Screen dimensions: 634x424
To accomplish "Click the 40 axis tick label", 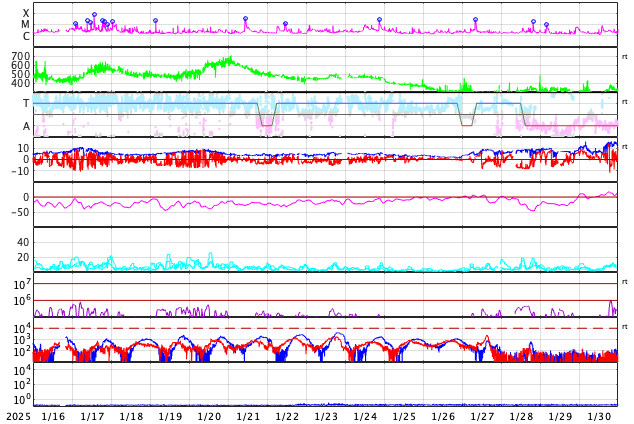I will pos(22,242).
